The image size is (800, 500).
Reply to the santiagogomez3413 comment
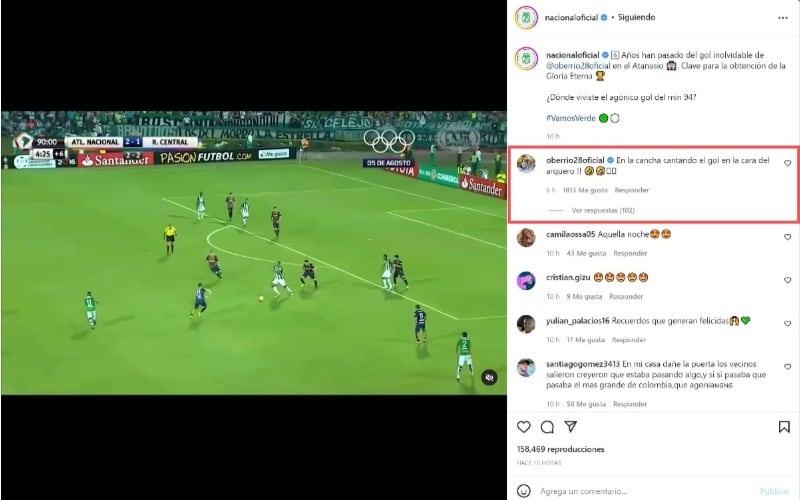[630, 404]
